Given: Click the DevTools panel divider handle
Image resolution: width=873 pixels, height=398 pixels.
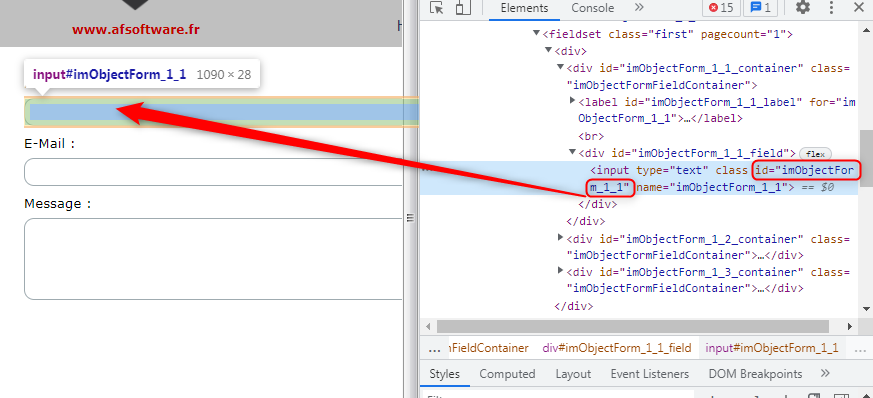Looking at the screenshot, I should [x=410, y=218].
